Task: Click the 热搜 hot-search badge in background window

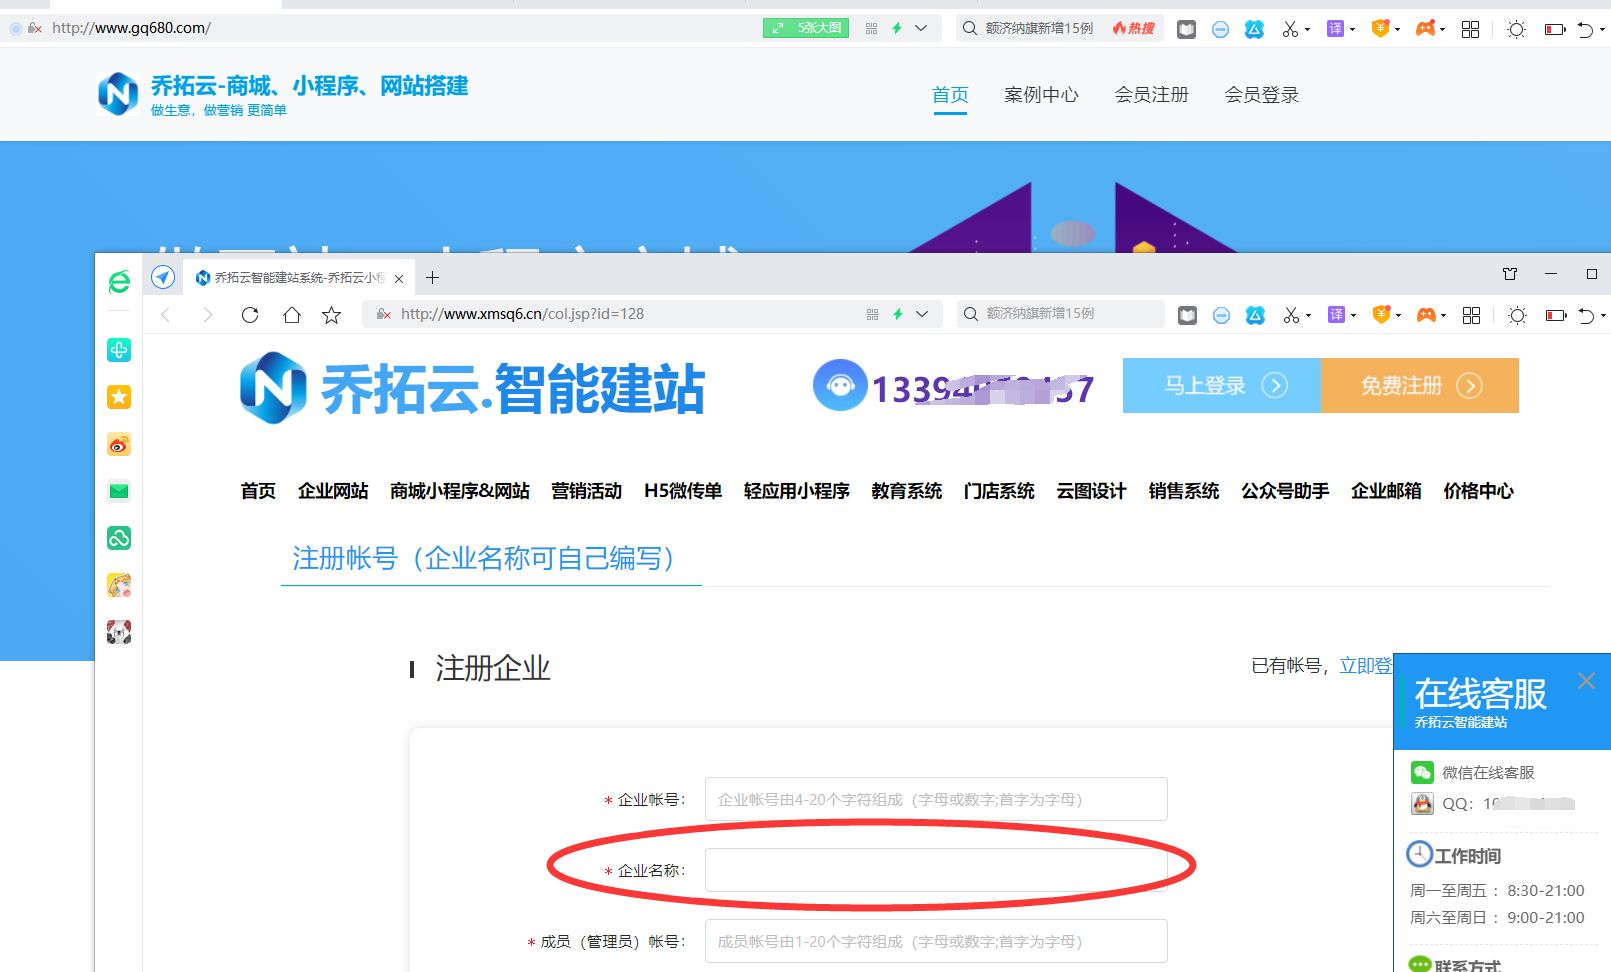Action: pos(1134,28)
